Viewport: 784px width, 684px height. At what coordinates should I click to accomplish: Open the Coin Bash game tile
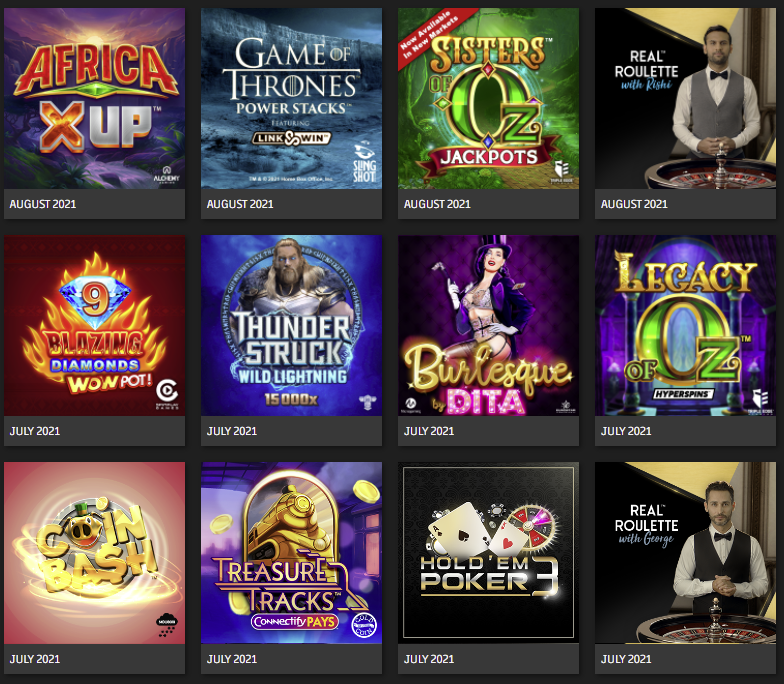coord(94,553)
